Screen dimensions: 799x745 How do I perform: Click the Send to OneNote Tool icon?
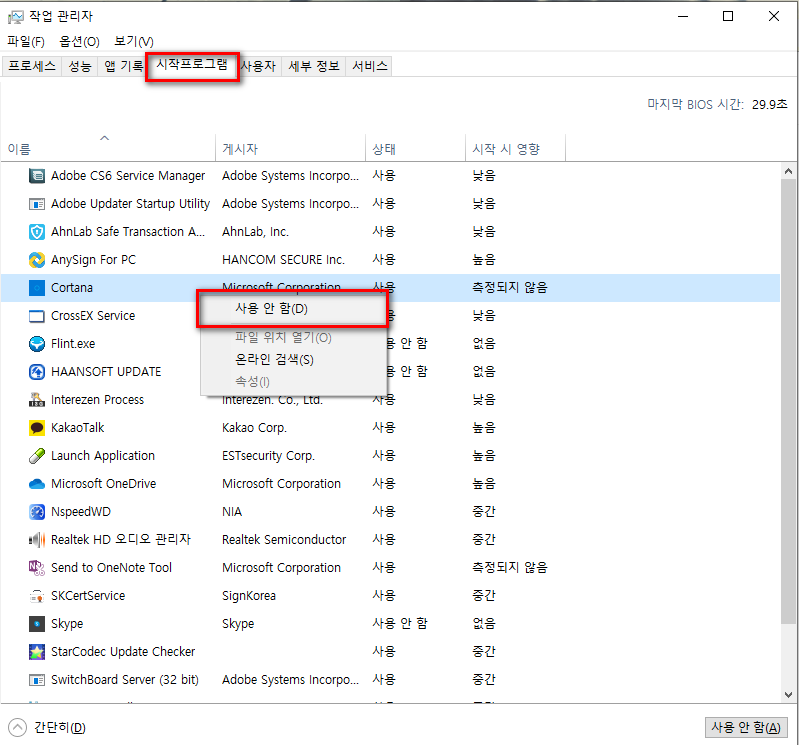coord(37,568)
